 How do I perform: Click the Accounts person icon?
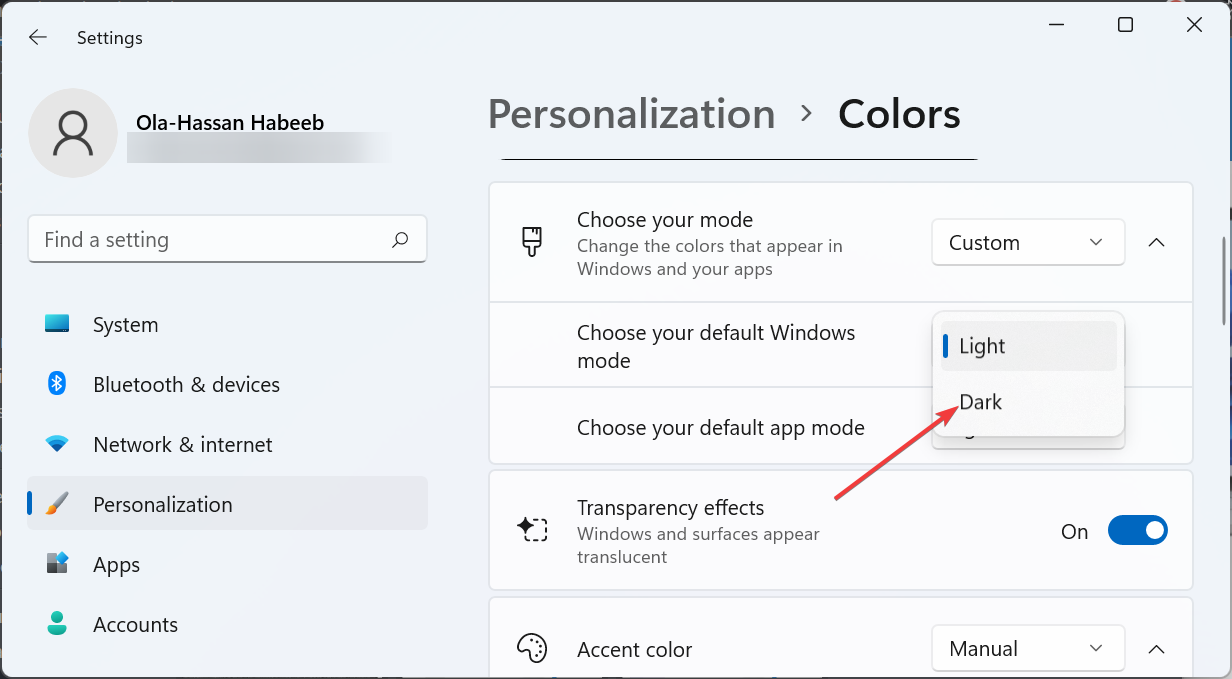(x=57, y=624)
